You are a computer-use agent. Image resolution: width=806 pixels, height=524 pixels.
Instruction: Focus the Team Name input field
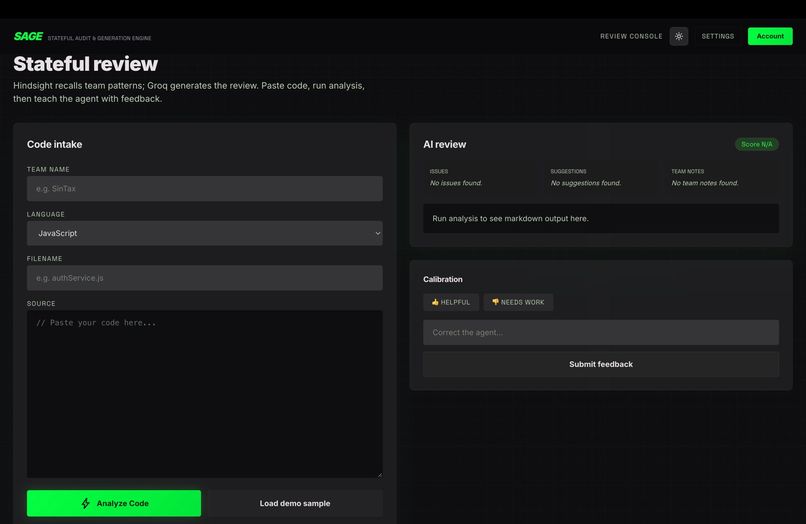[205, 189]
